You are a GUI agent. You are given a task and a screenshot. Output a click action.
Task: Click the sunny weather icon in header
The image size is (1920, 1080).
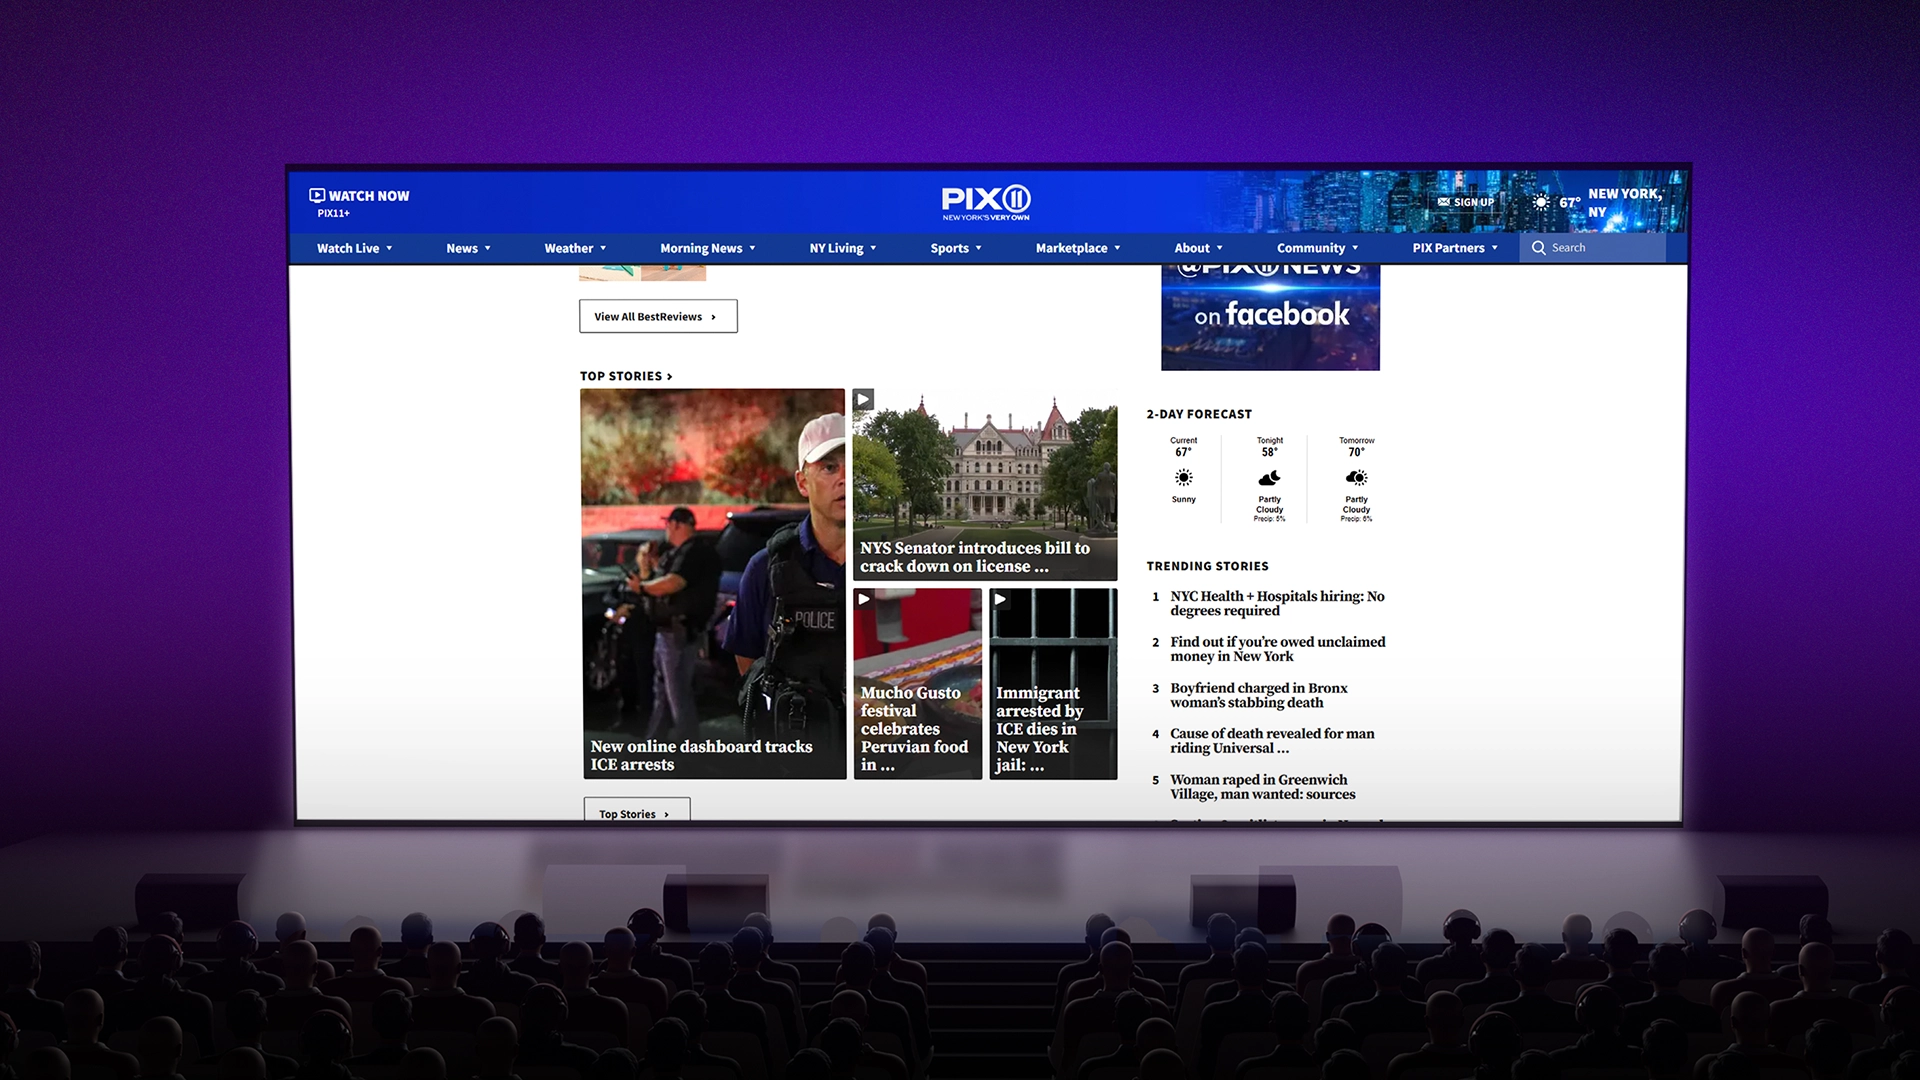[x=1541, y=202]
